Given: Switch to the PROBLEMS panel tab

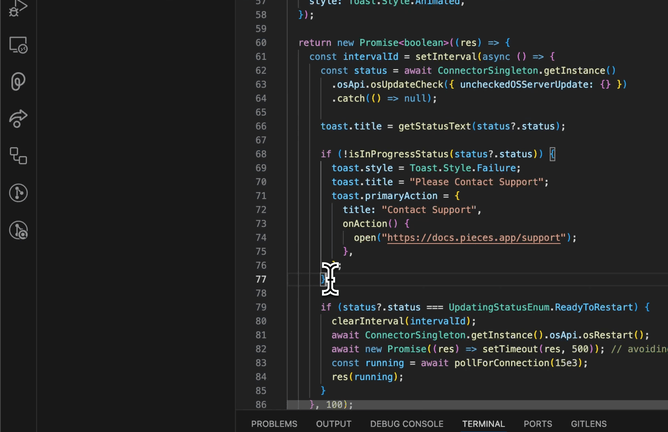Looking at the screenshot, I should 274,424.
